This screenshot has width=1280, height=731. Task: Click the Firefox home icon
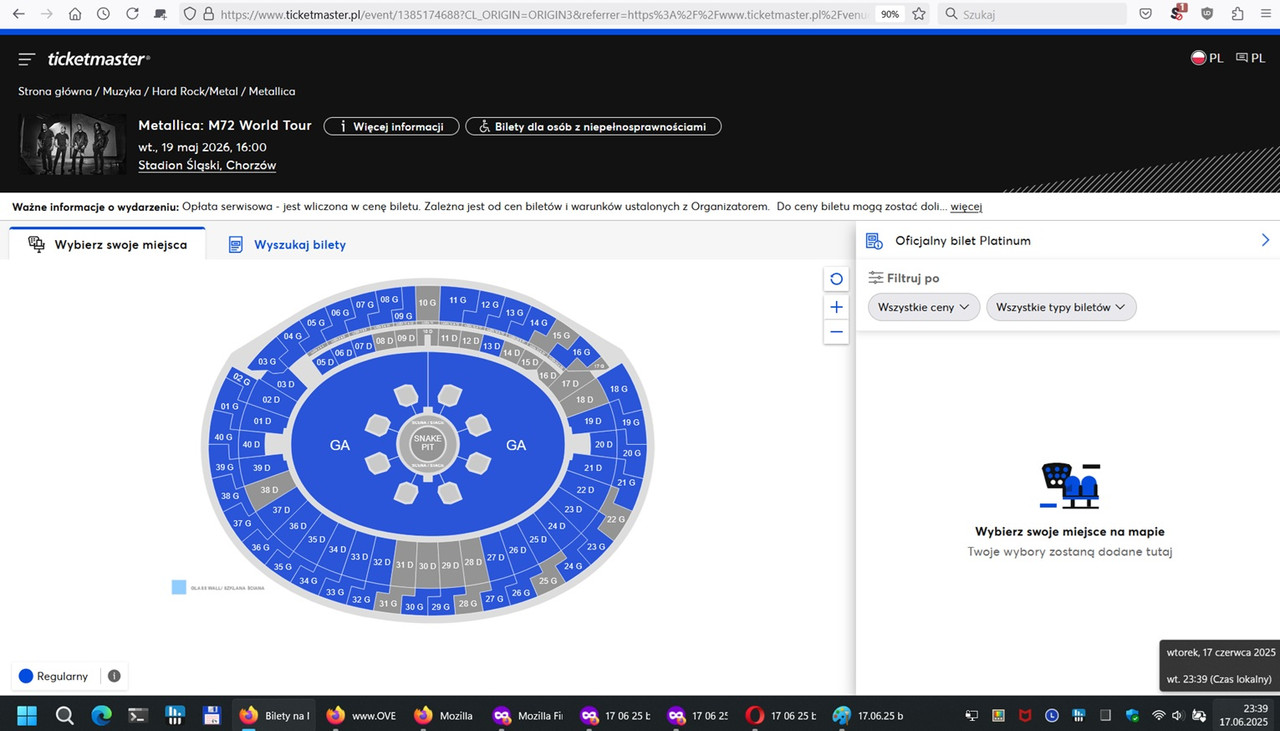[75, 14]
